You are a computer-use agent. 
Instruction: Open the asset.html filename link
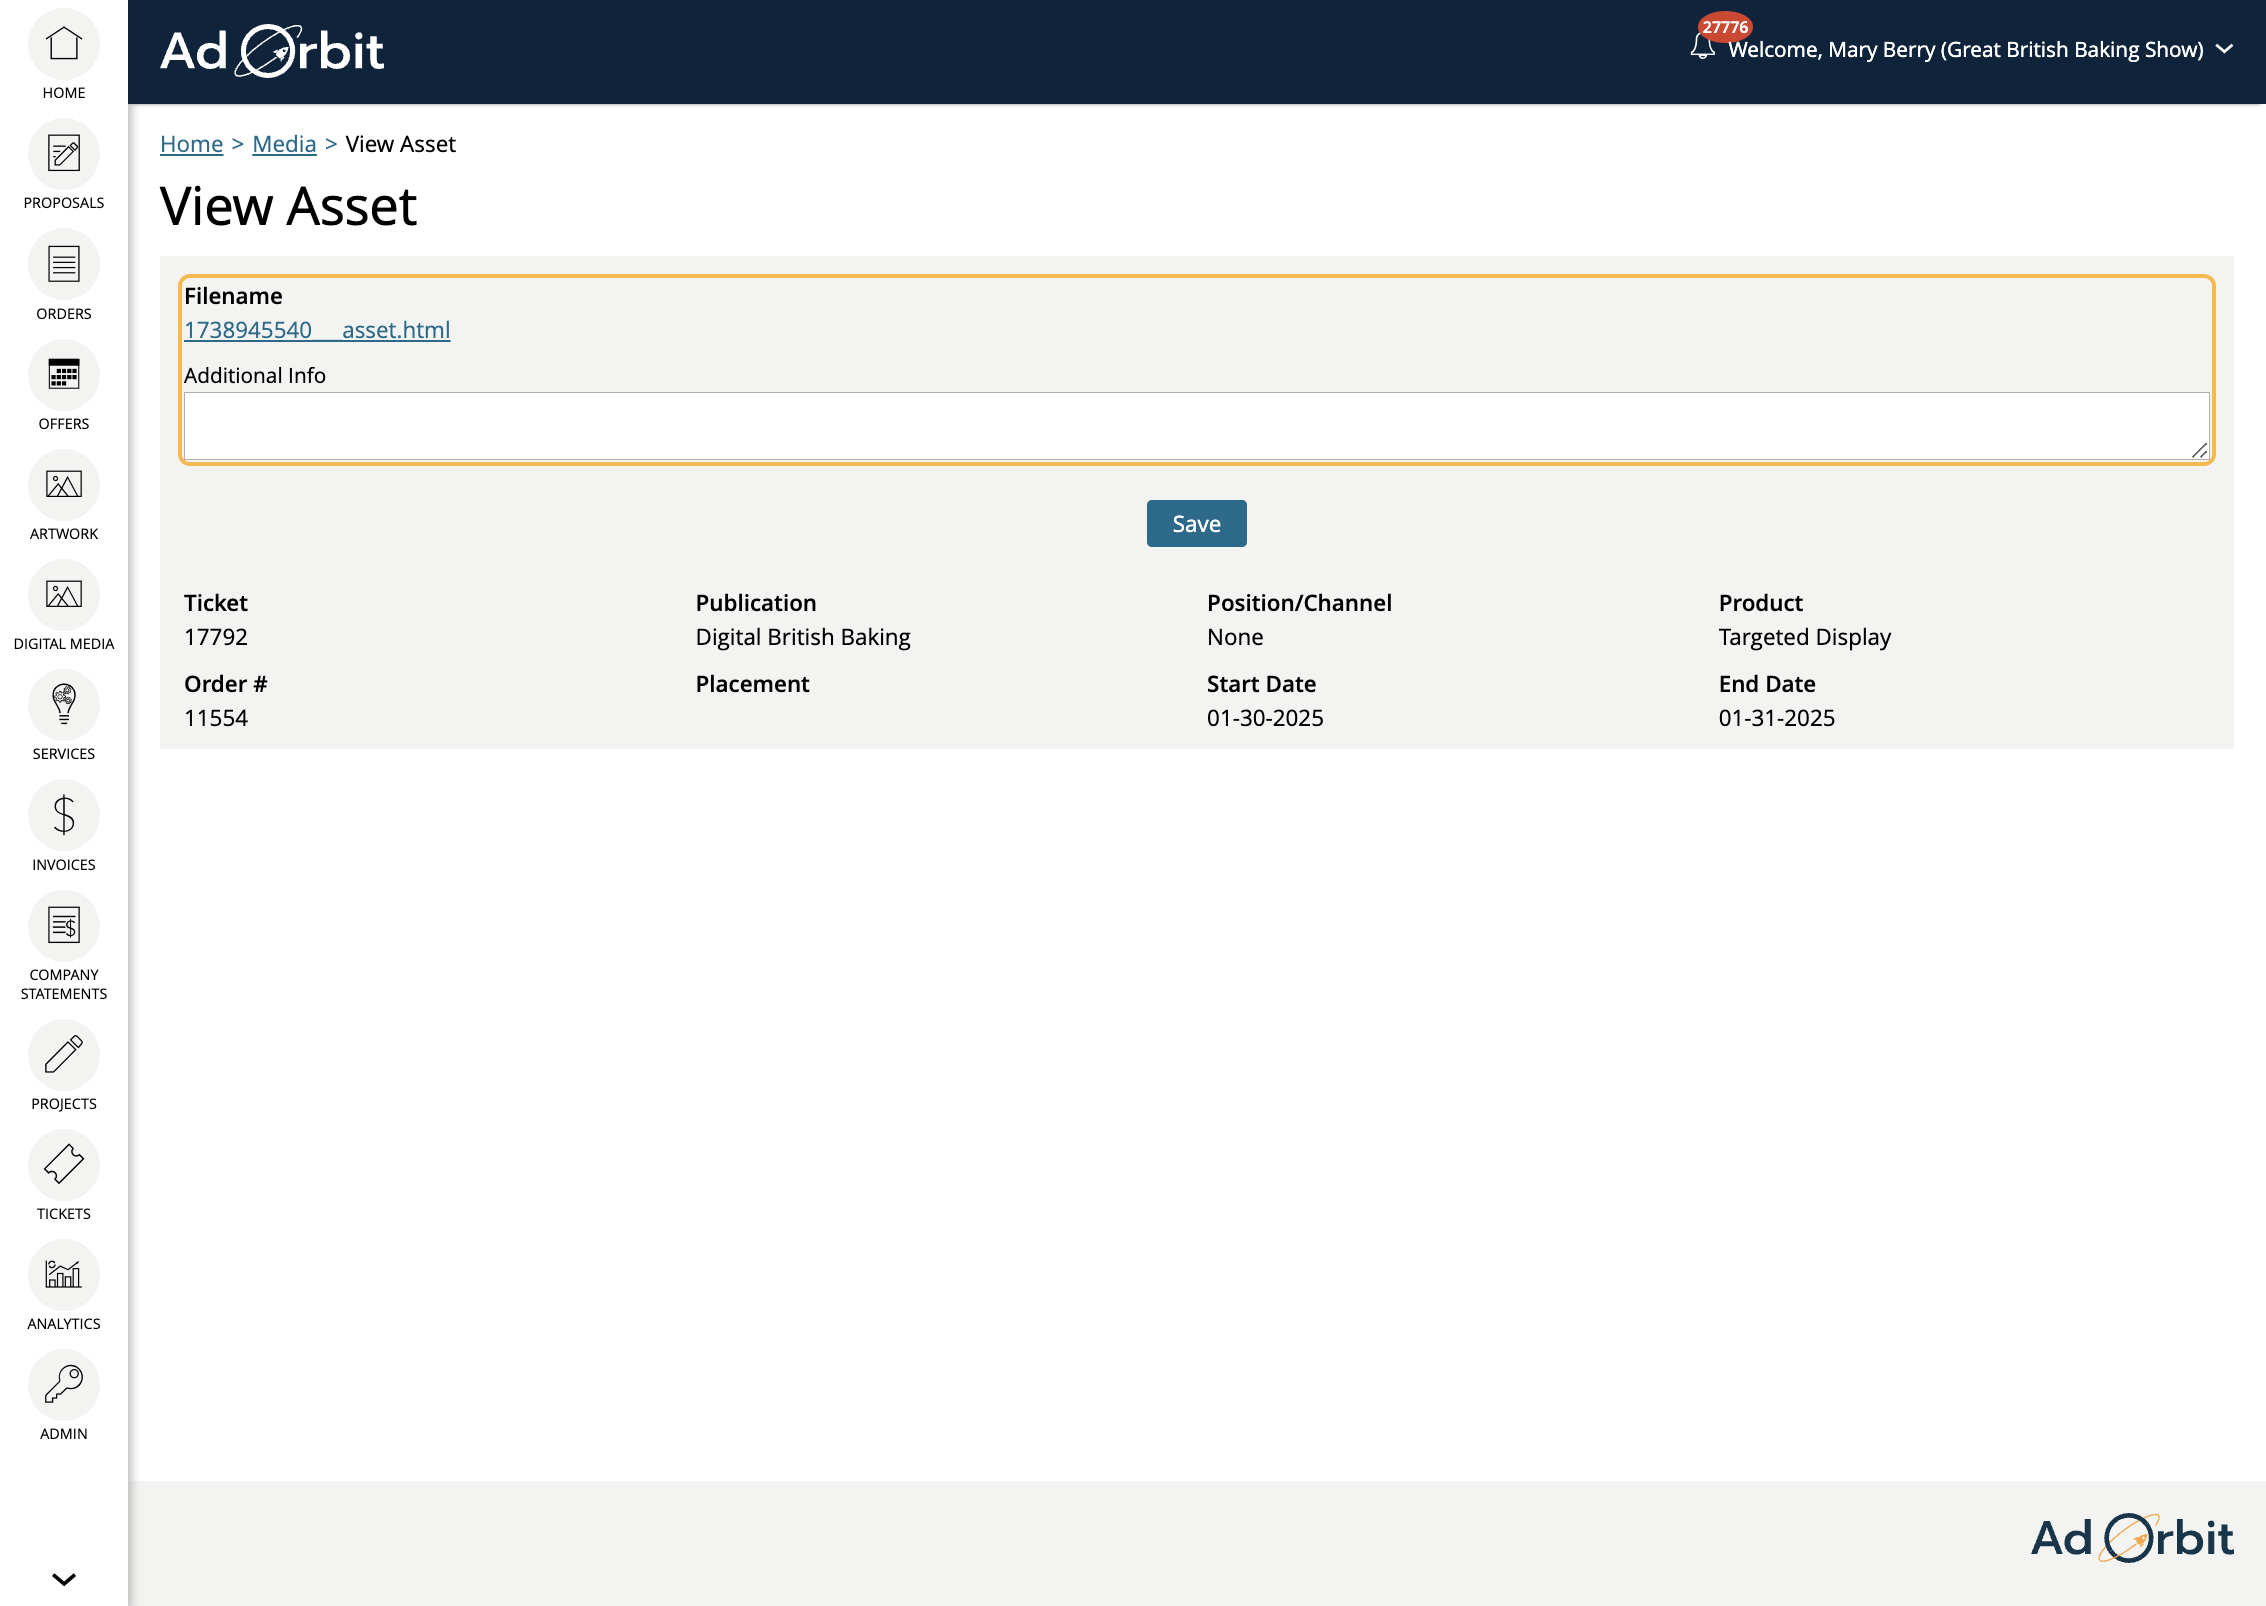point(317,330)
